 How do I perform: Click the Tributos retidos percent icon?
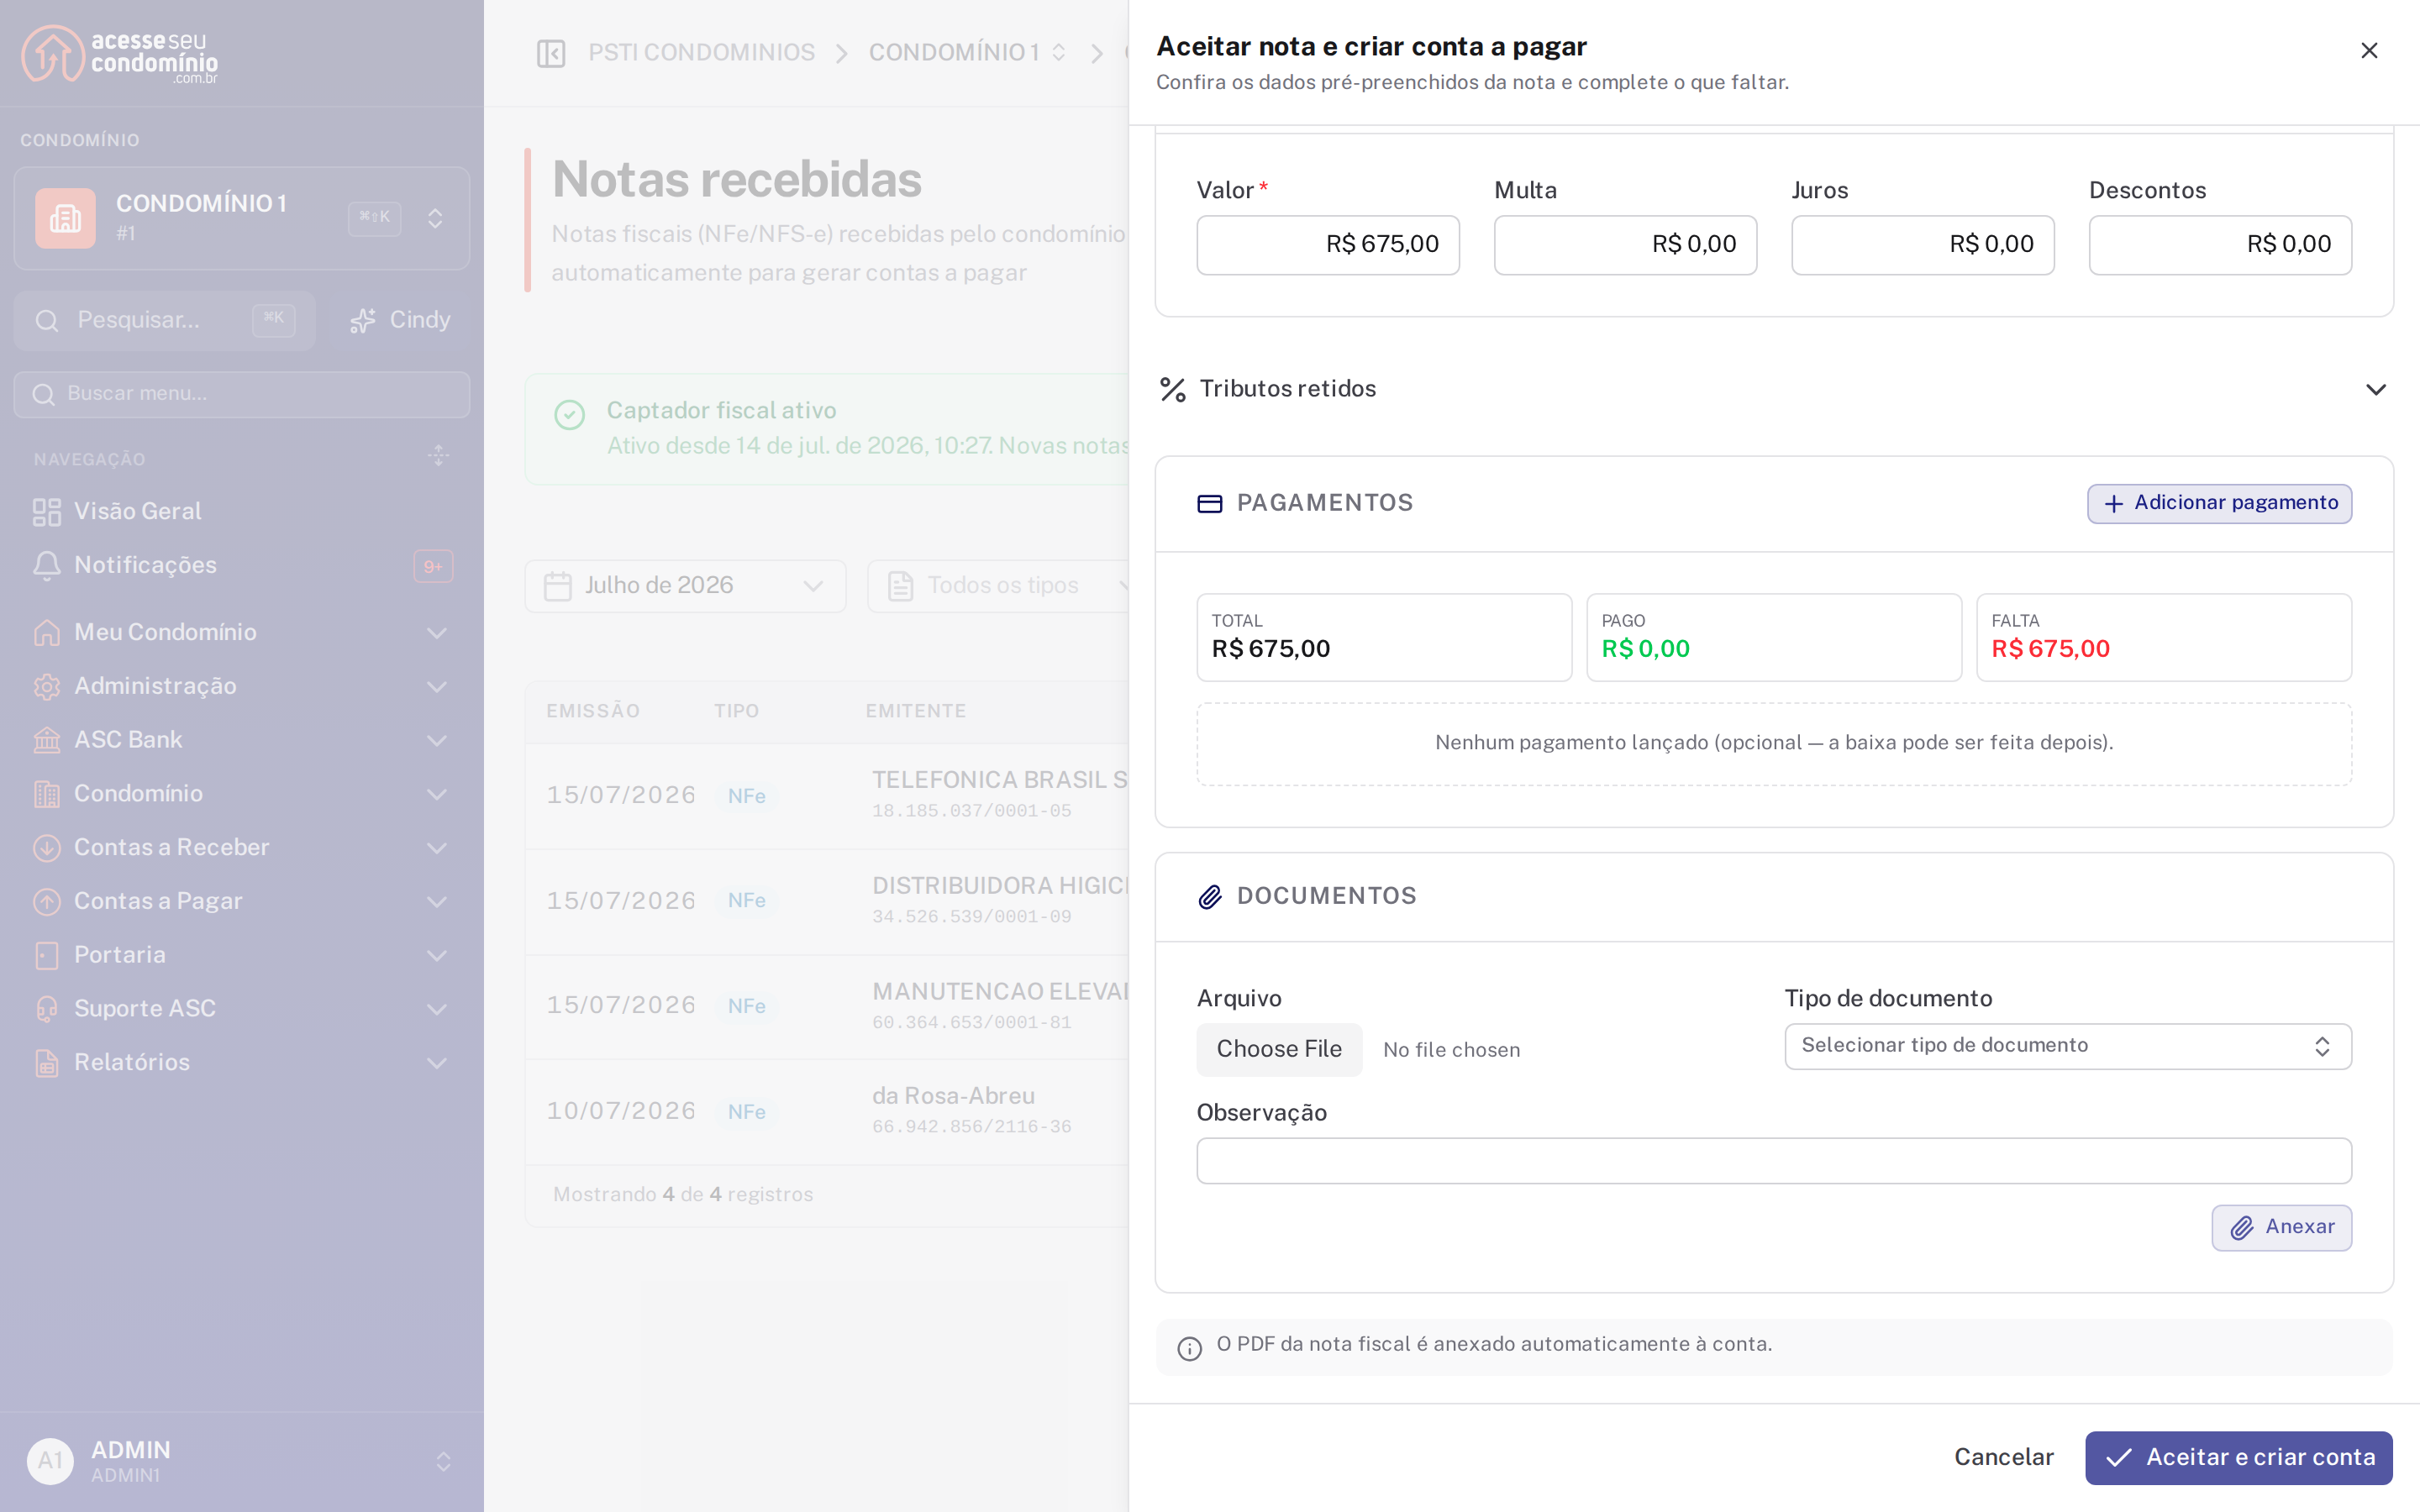[x=1172, y=389]
